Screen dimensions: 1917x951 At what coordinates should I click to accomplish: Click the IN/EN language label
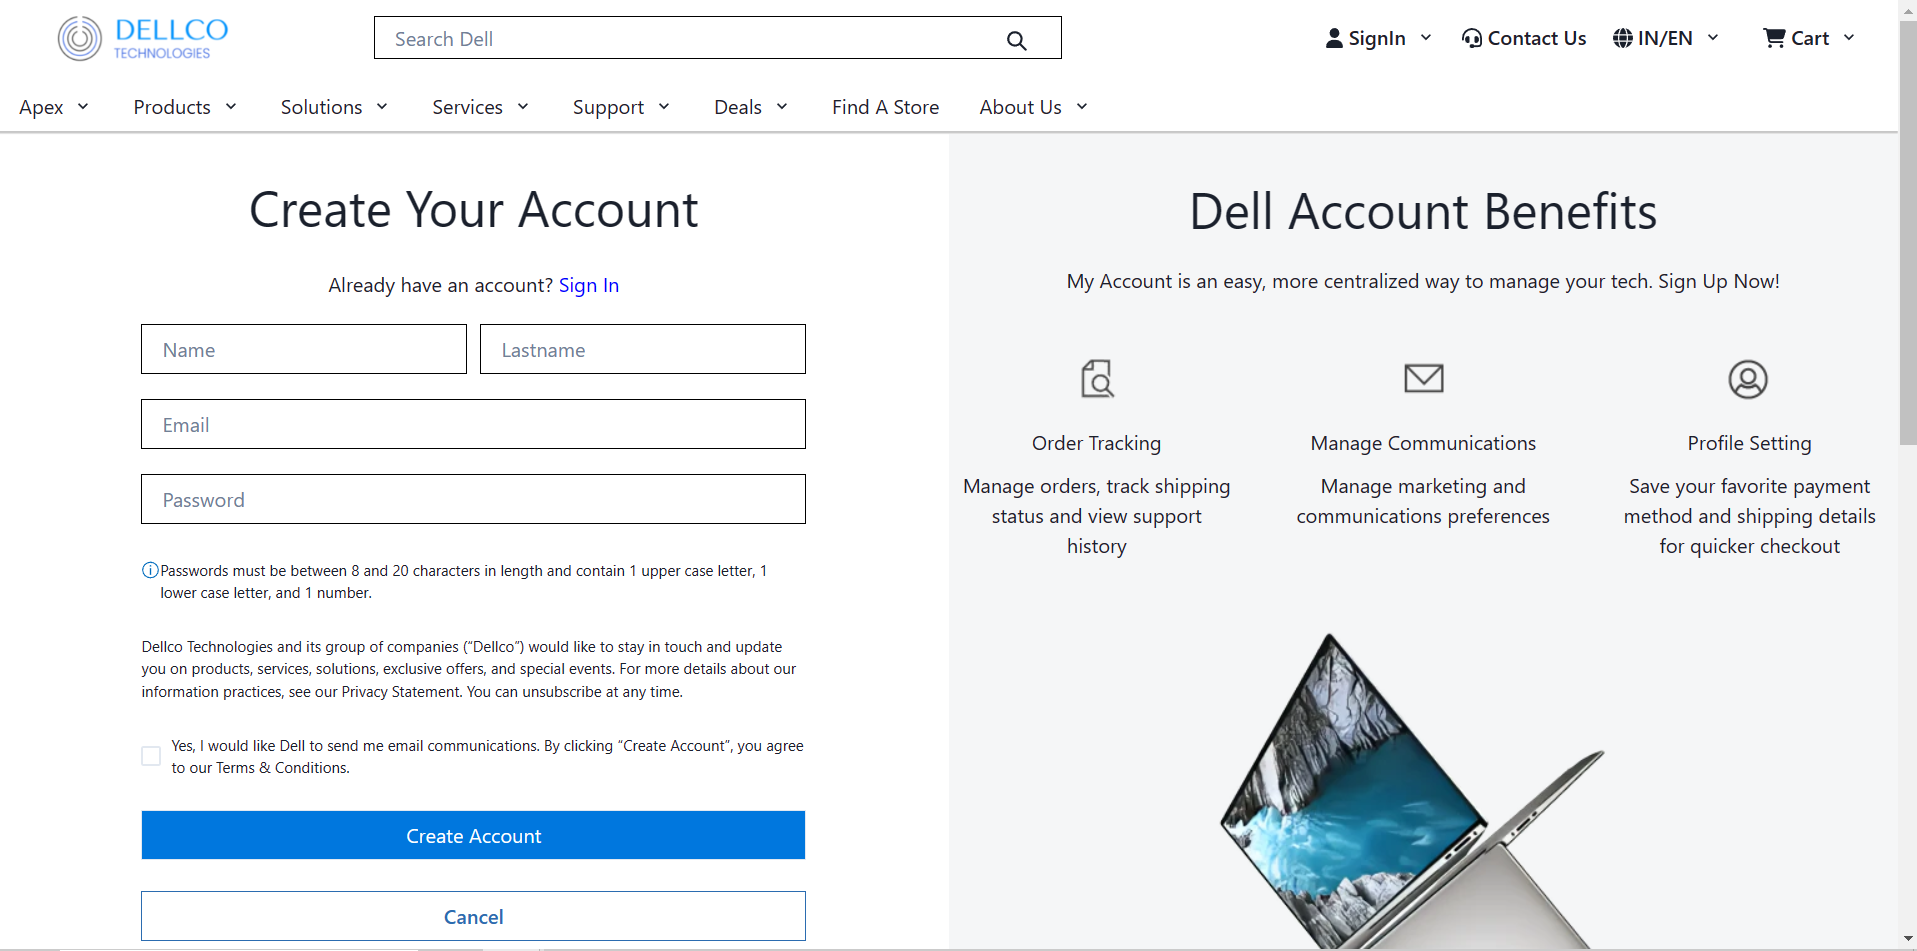point(1665,38)
